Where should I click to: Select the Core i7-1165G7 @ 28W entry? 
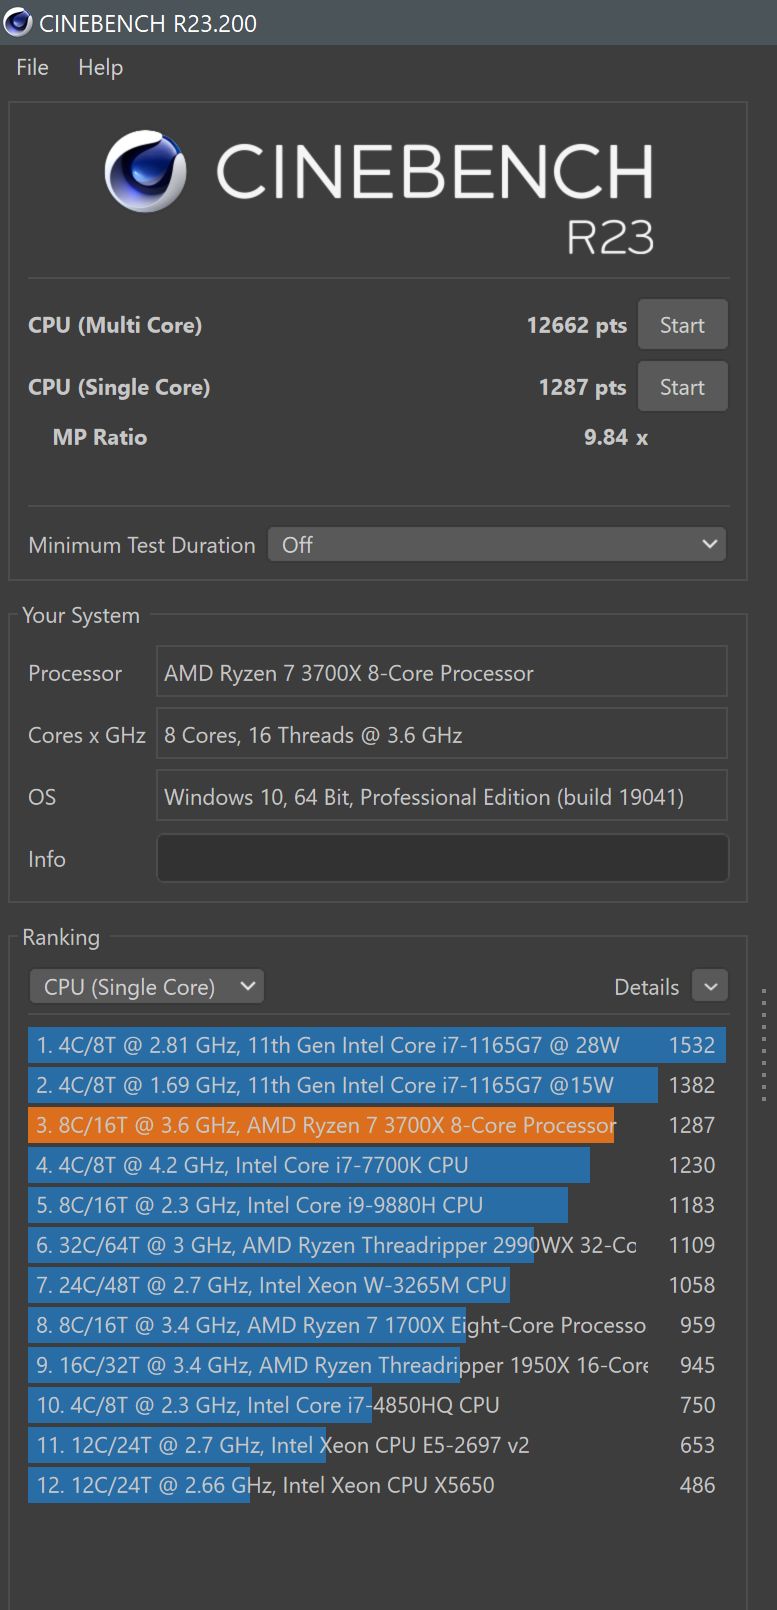[x=328, y=1045]
